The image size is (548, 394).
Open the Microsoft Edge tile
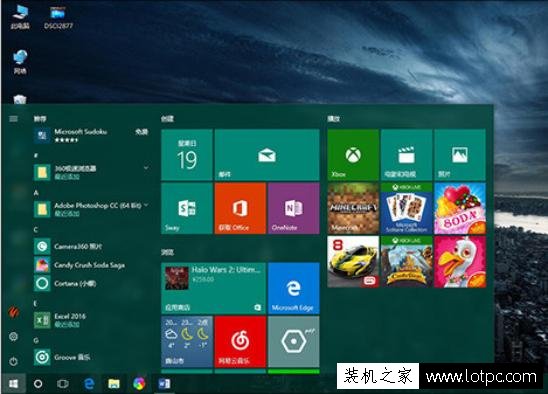pos(294,288)
